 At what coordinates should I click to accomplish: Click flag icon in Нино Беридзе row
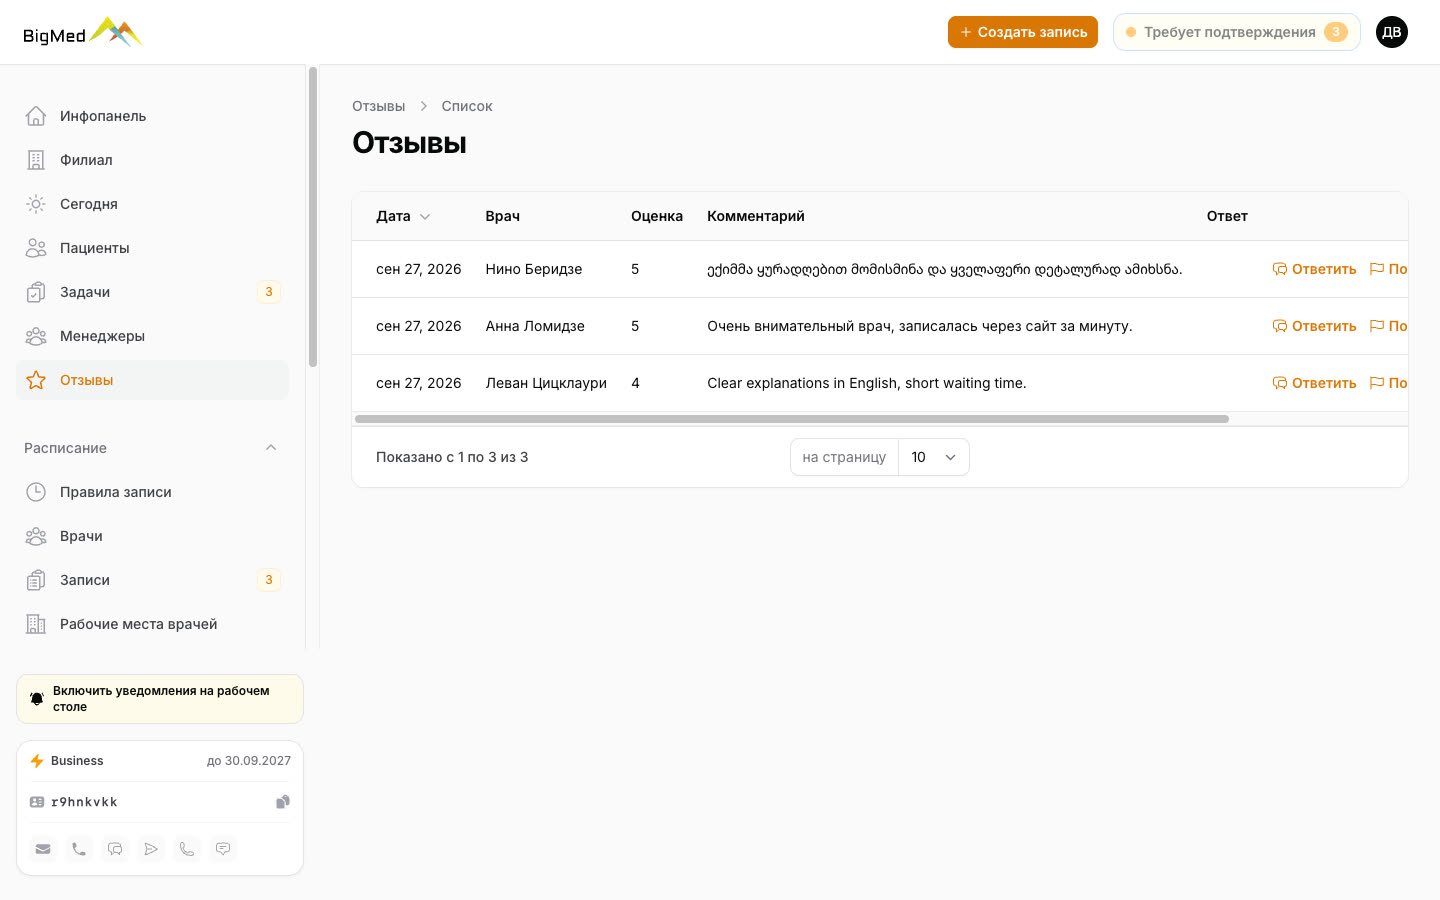[1377, 269]
